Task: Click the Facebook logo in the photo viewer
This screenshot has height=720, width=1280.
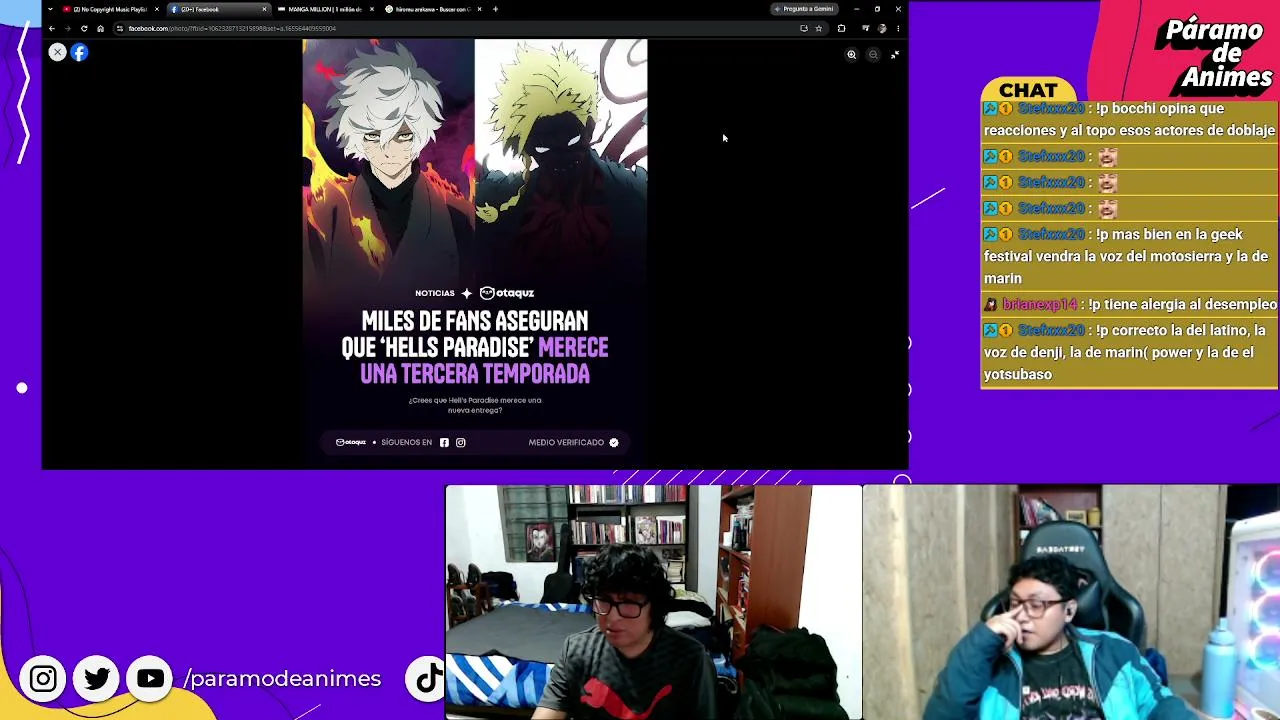Action: point(79,52)
